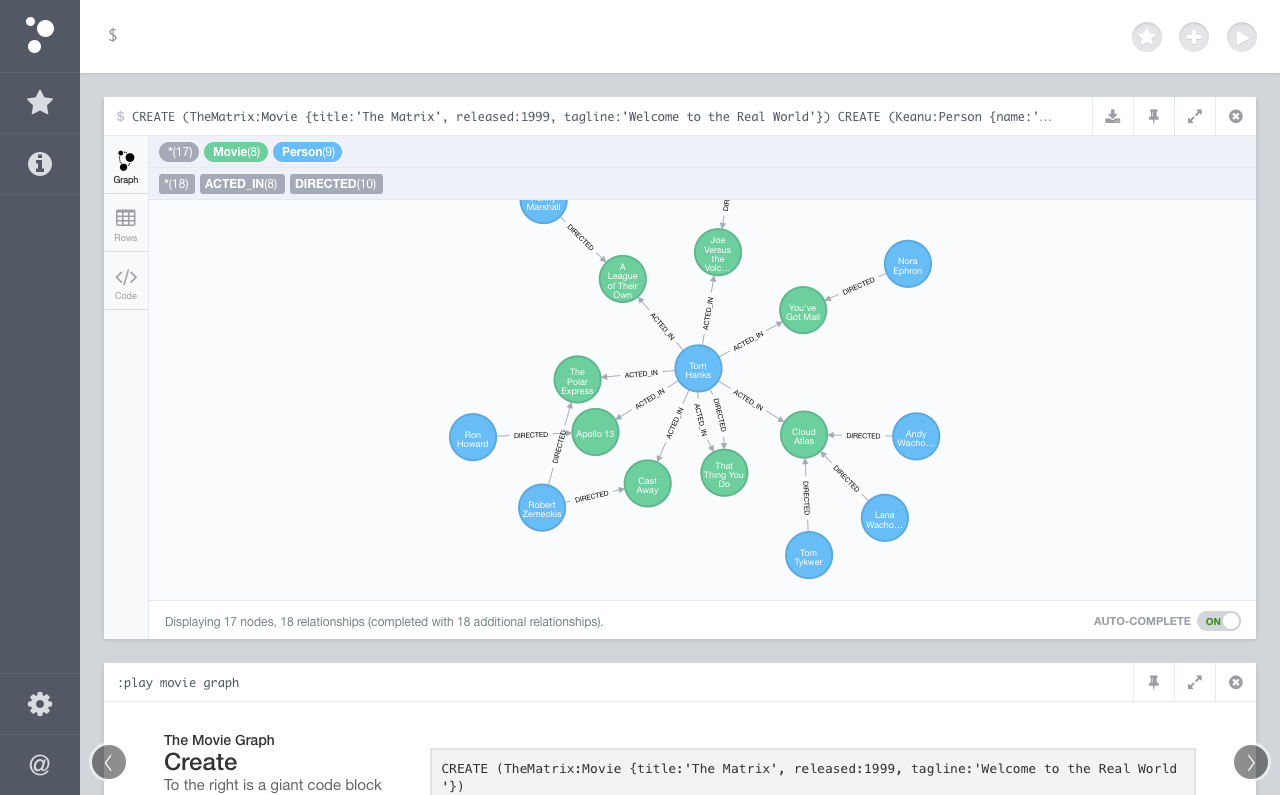1280x795 pixels.
Task: Select the Person(9) label badge
Action: pos(307,152)
